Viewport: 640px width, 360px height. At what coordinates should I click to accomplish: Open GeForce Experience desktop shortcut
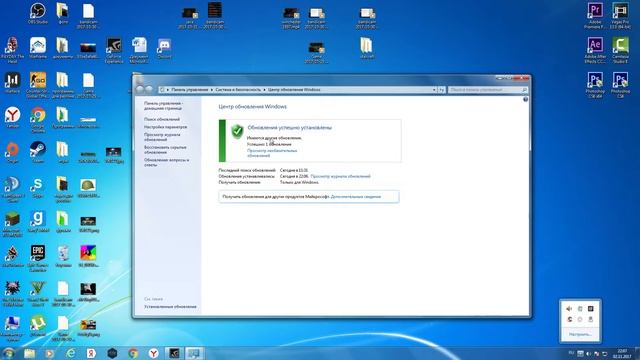pyautogui.click(x=113, y=51)
